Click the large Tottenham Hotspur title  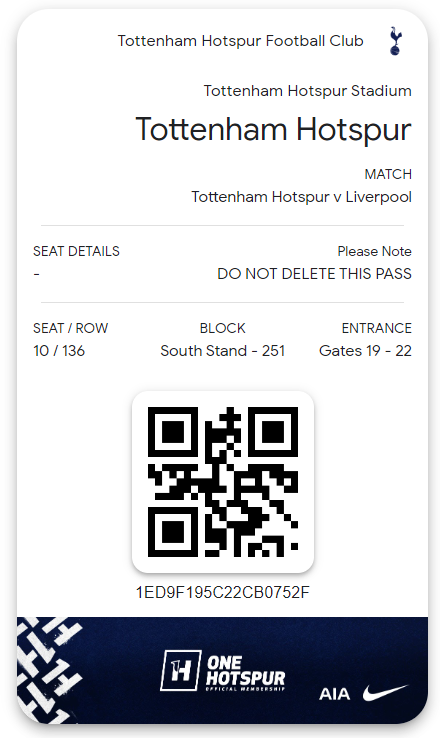[x=273, y=129]
